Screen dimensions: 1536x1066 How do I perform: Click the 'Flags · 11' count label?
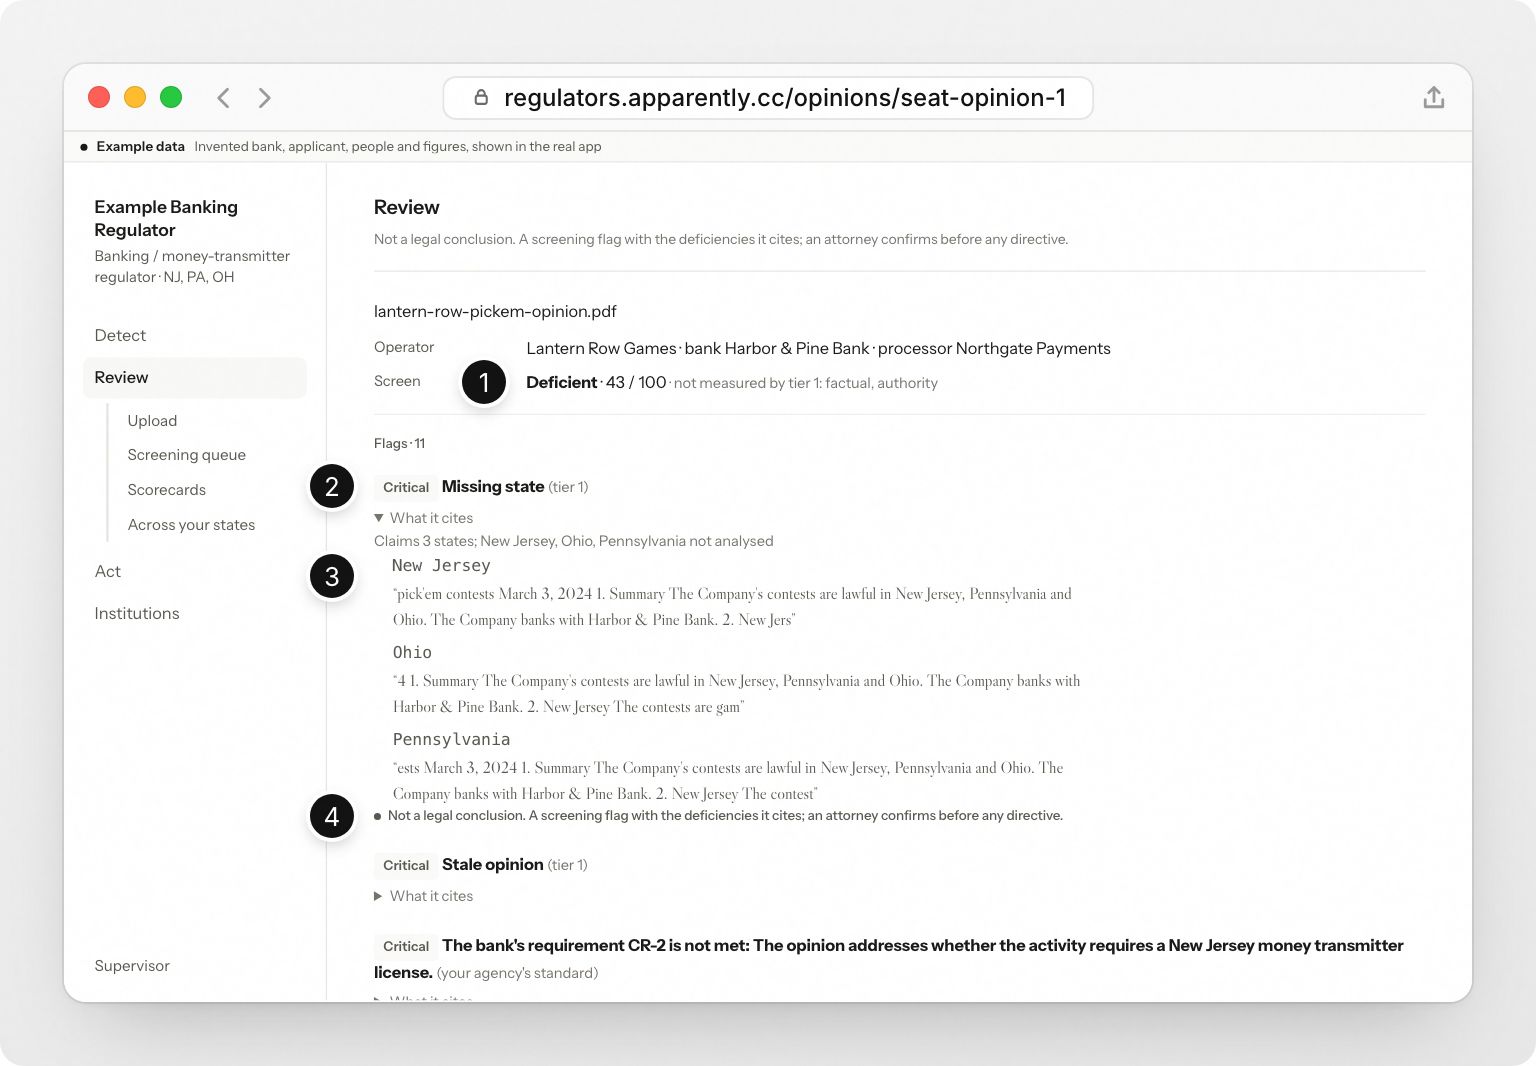(399, 443)
